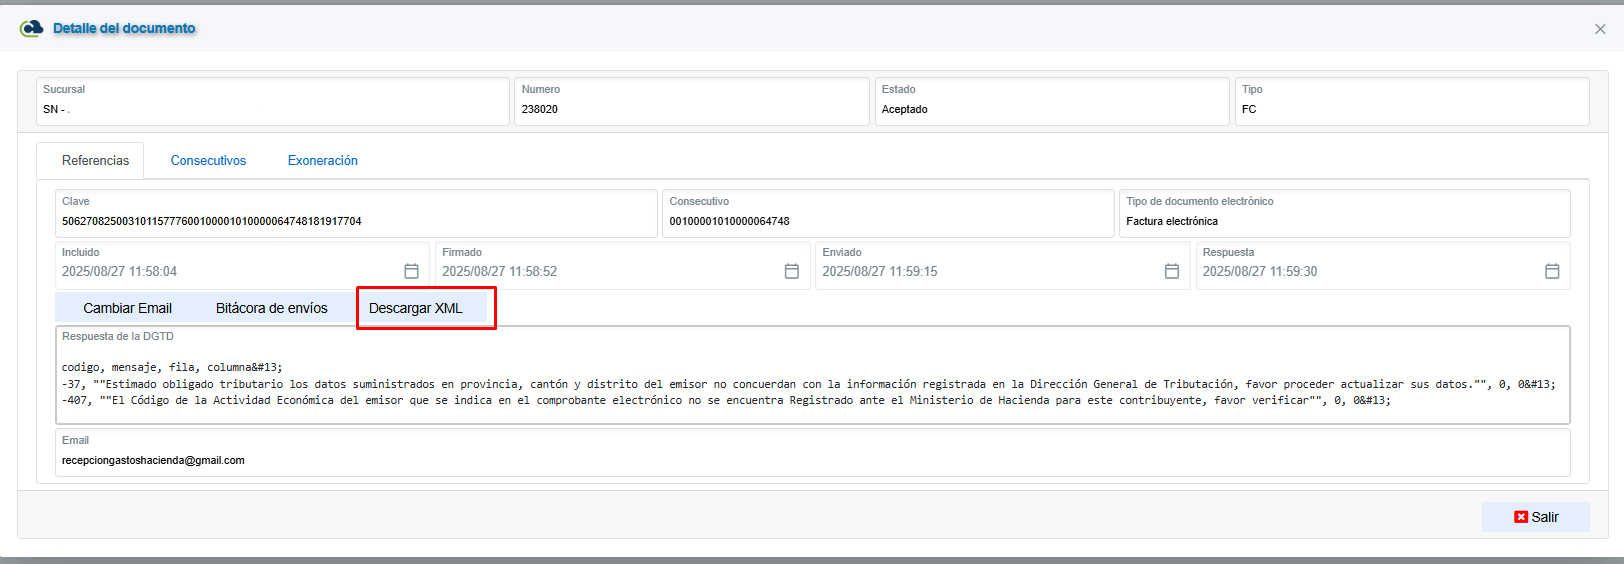Open the Exoneración tab
Viewport: 1624px width, 564px height.
[322, 160]
